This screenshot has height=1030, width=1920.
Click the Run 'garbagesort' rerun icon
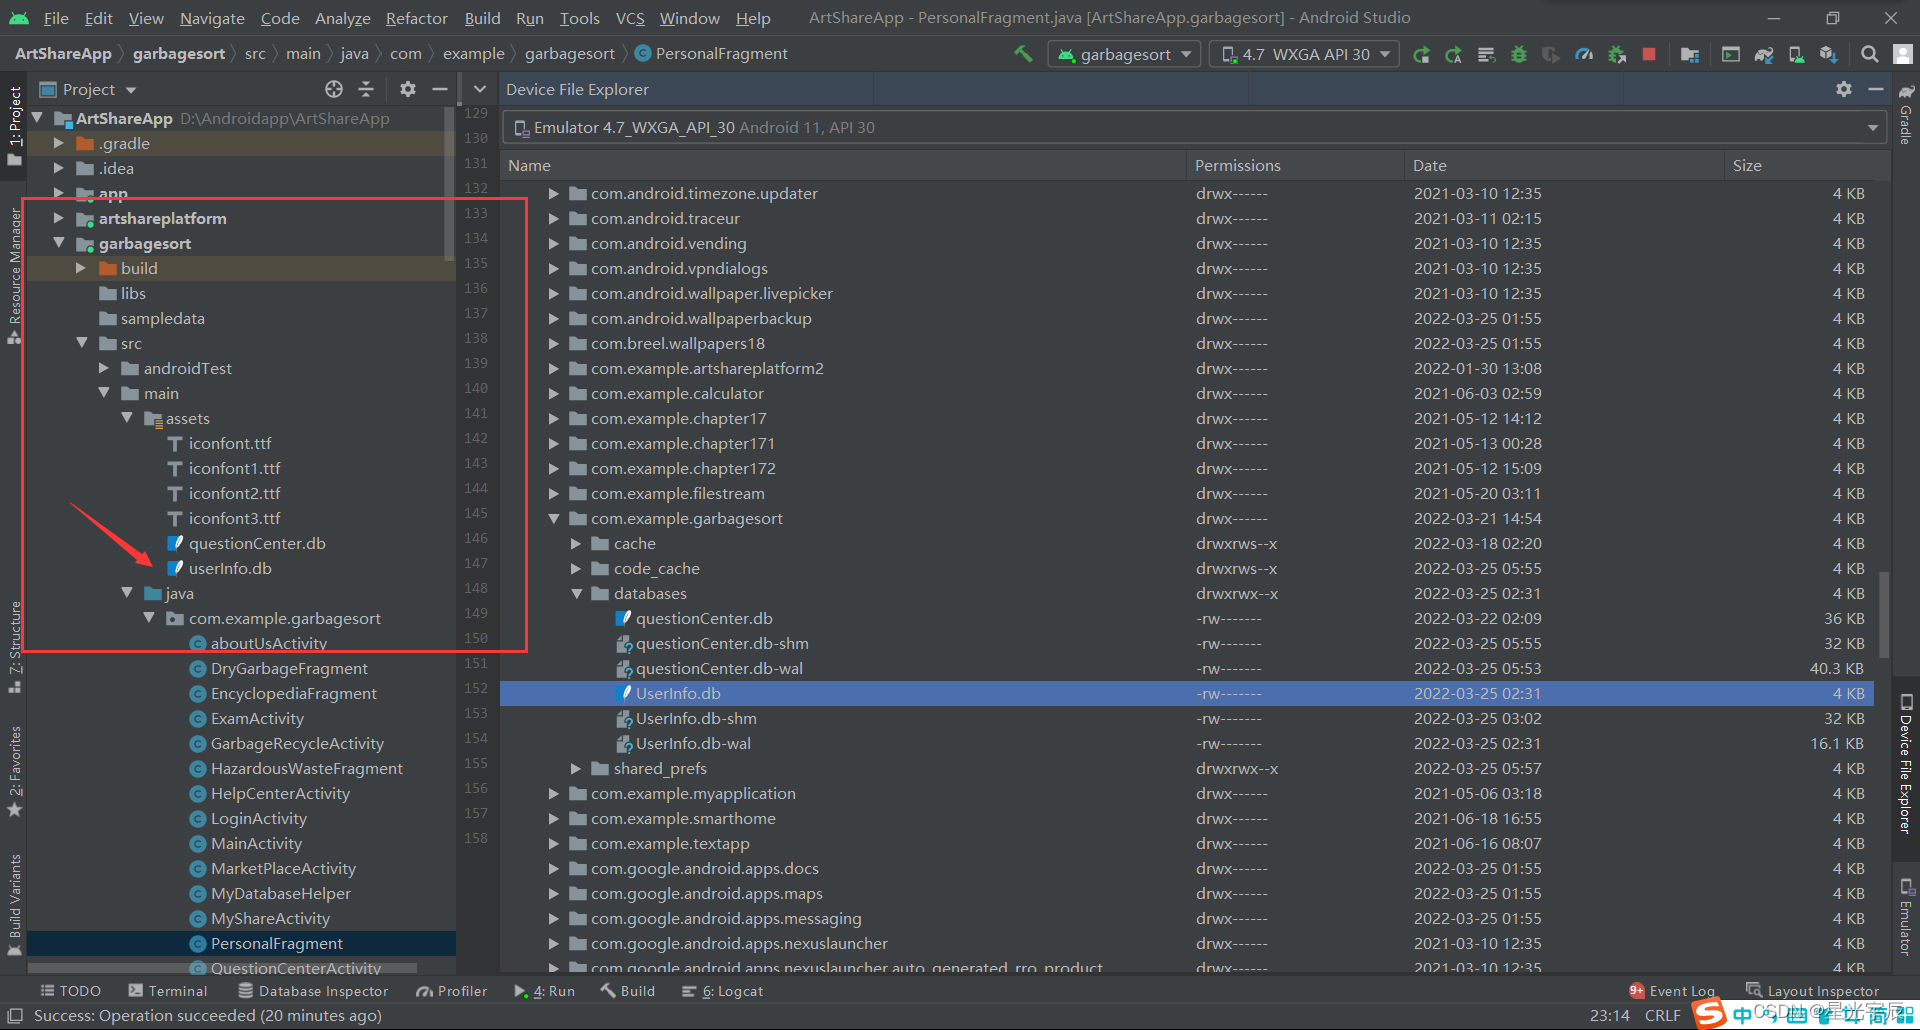(1421, 54)
